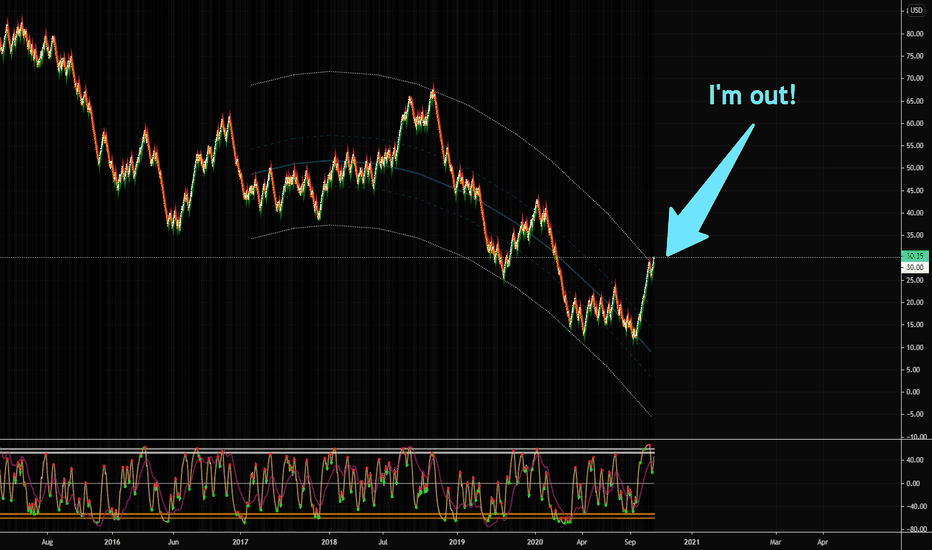This screenshot has height=550, width=932.
Task: Click the 2021 label on time axis
Action: pos(691,542)
